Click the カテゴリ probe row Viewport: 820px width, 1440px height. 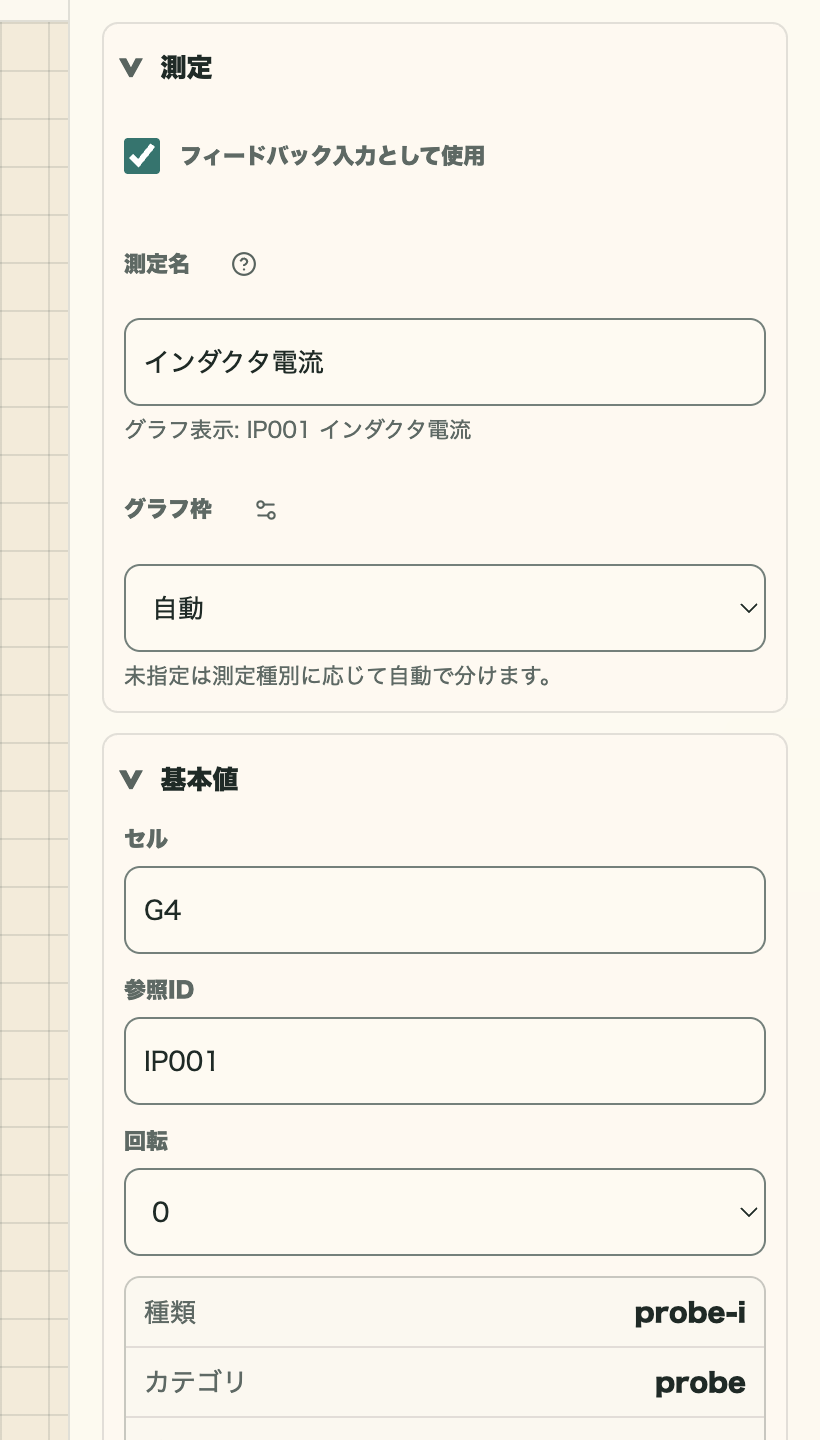click(x=445, y=1383)
